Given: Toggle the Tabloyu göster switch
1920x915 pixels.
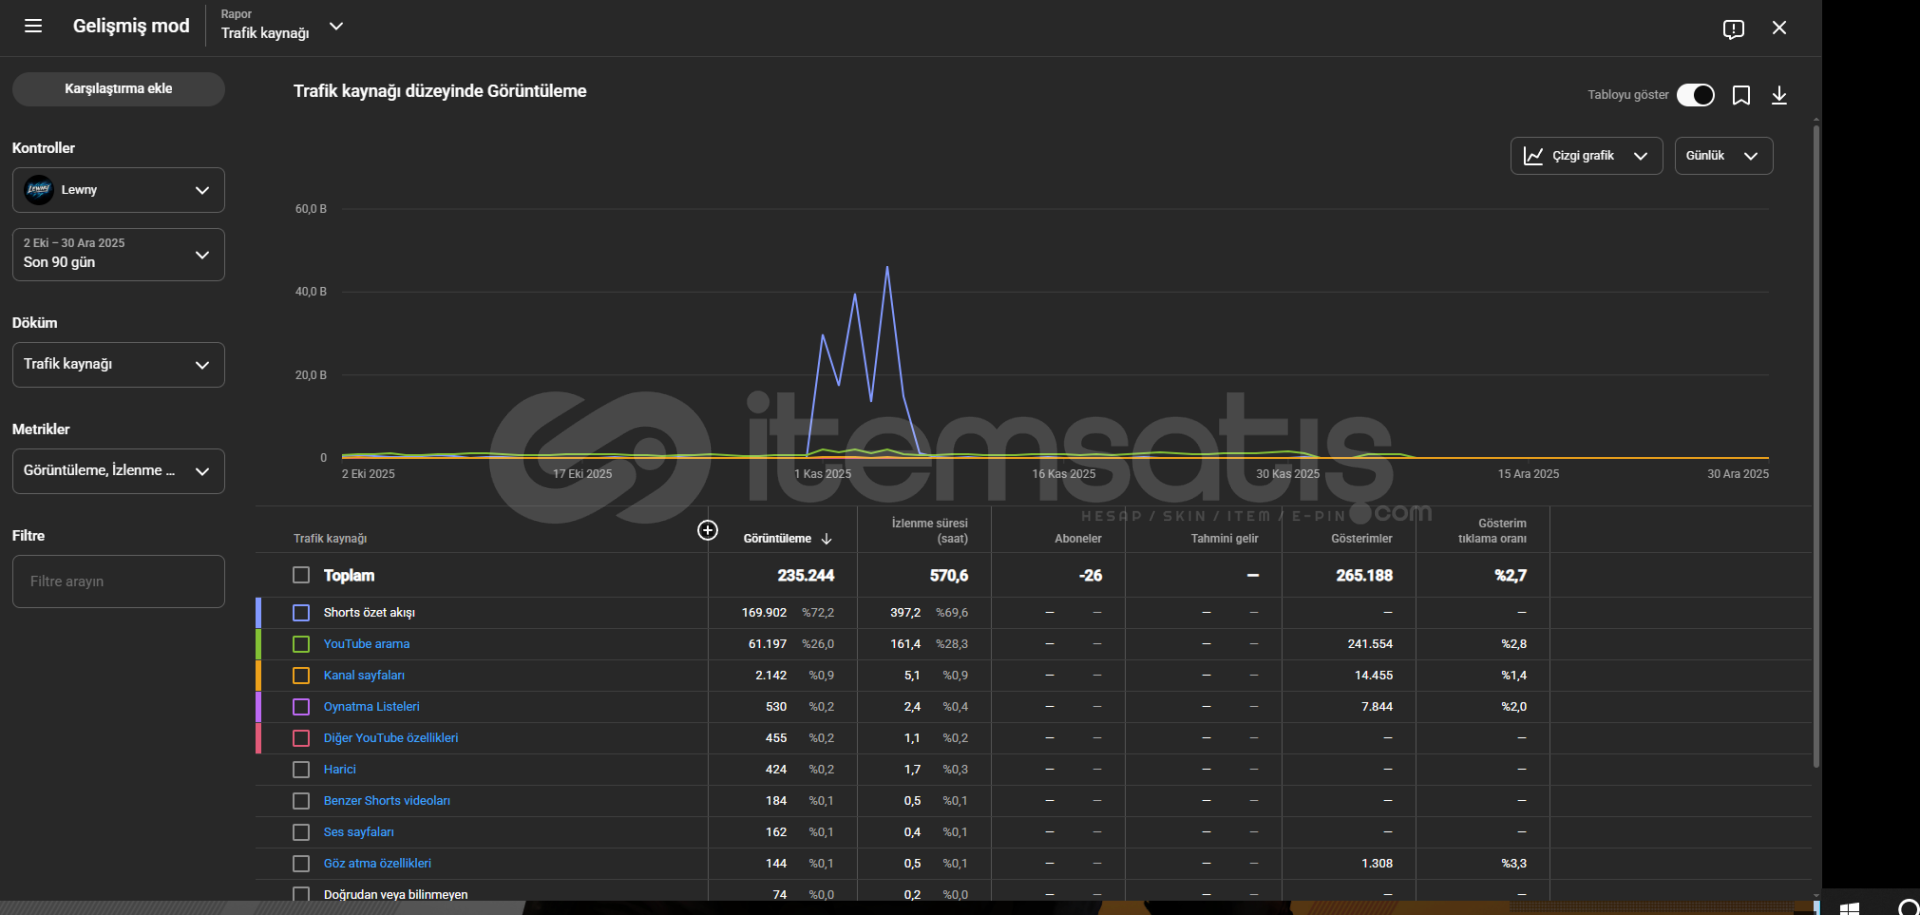Looking at the screenshot, I should [1695, 95].
